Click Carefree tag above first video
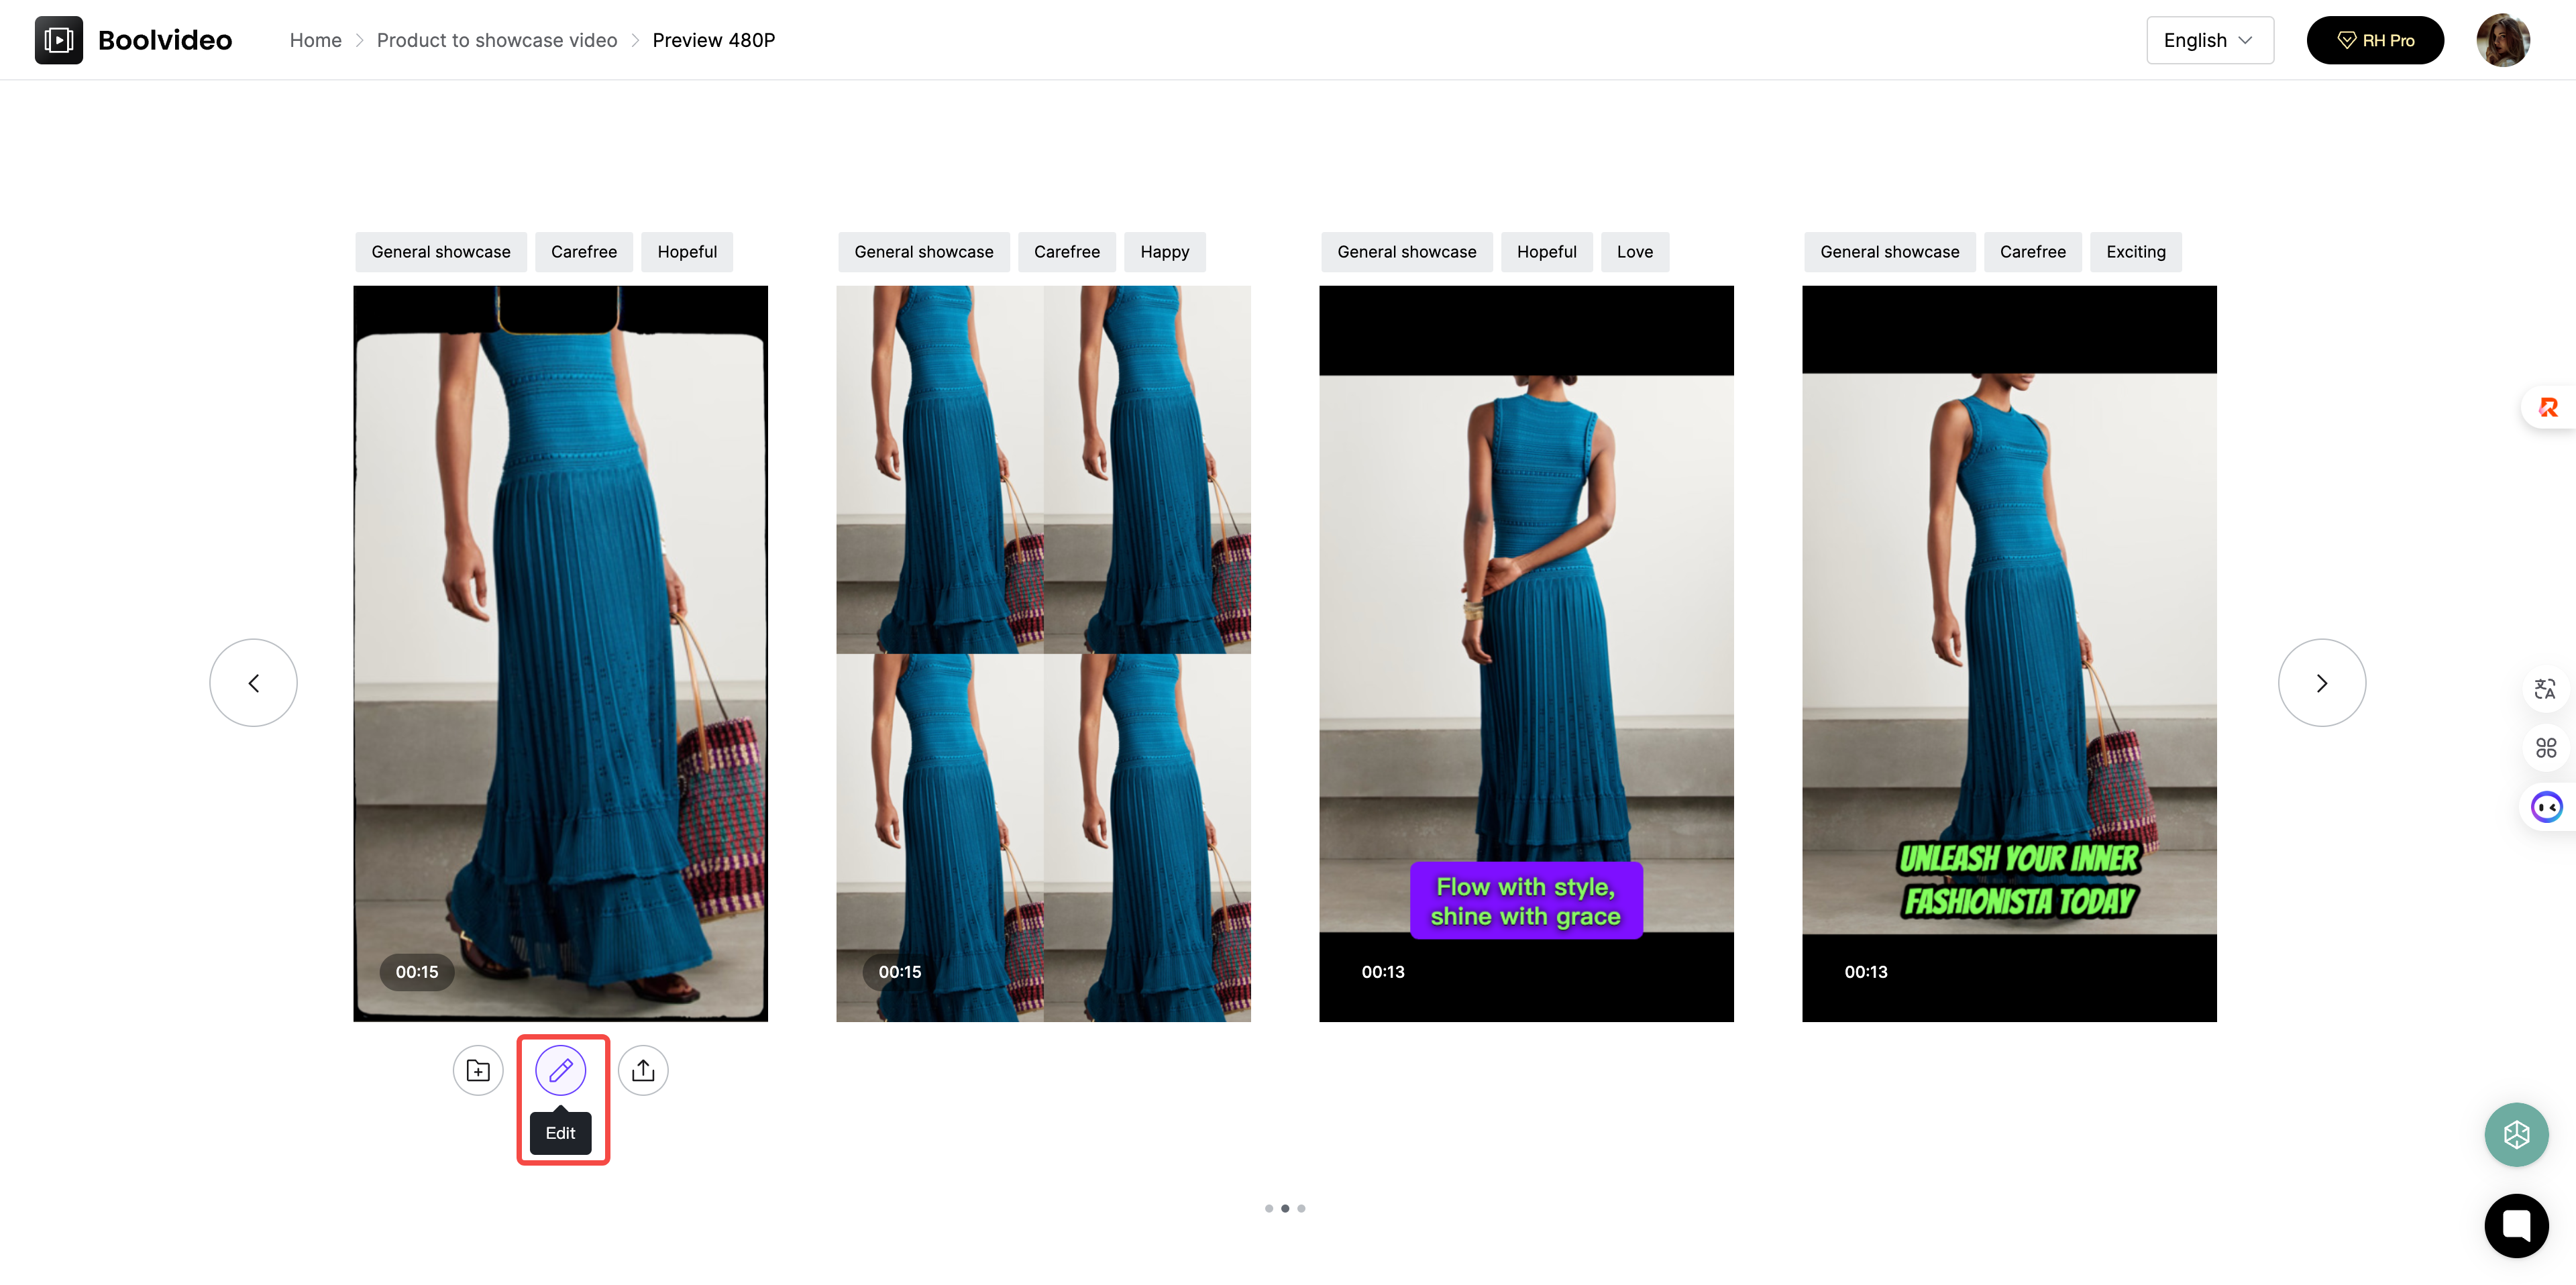The image size is (2576, 1285). pos(584,252)
